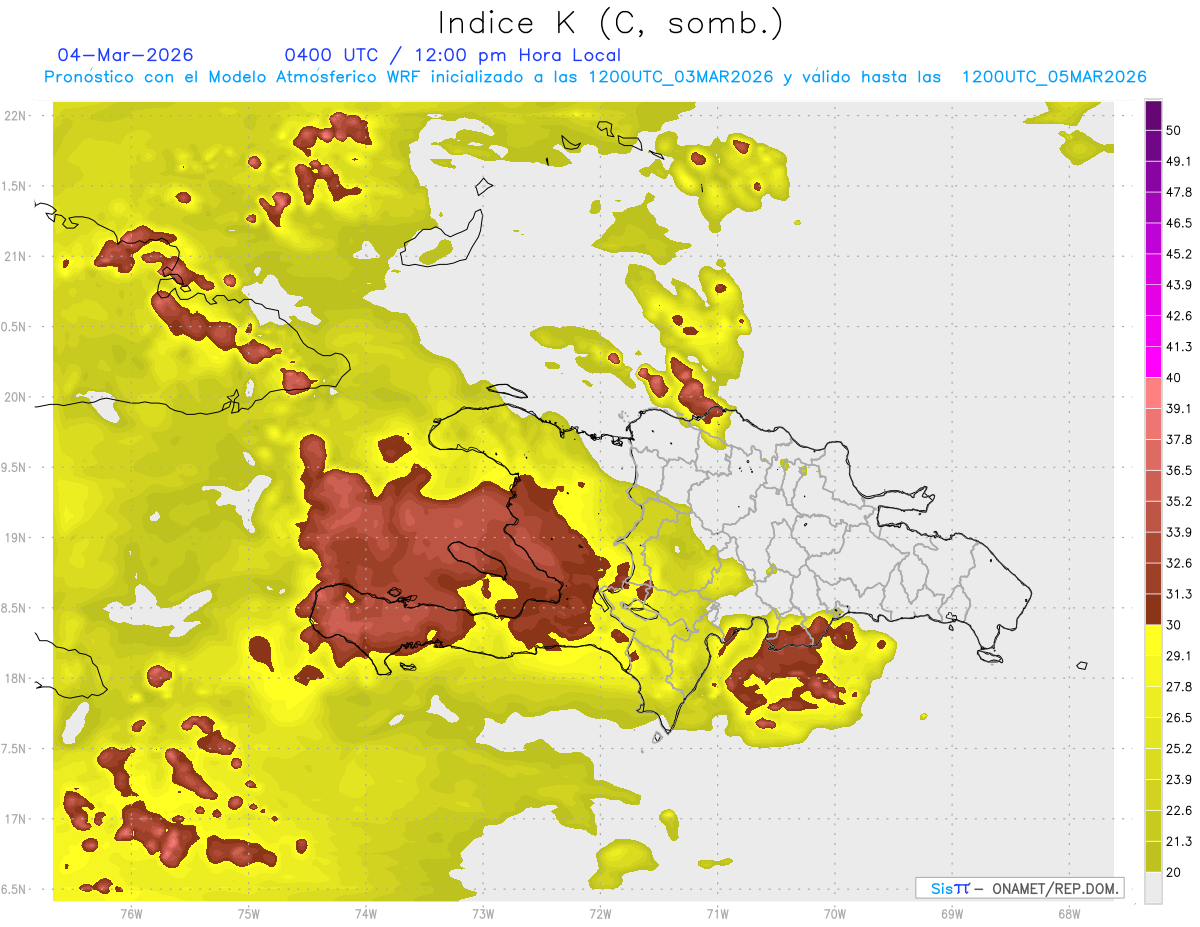1200x927 pixels.
Task: Click the colorbar value 45.2
Action: click(1179, 254)
